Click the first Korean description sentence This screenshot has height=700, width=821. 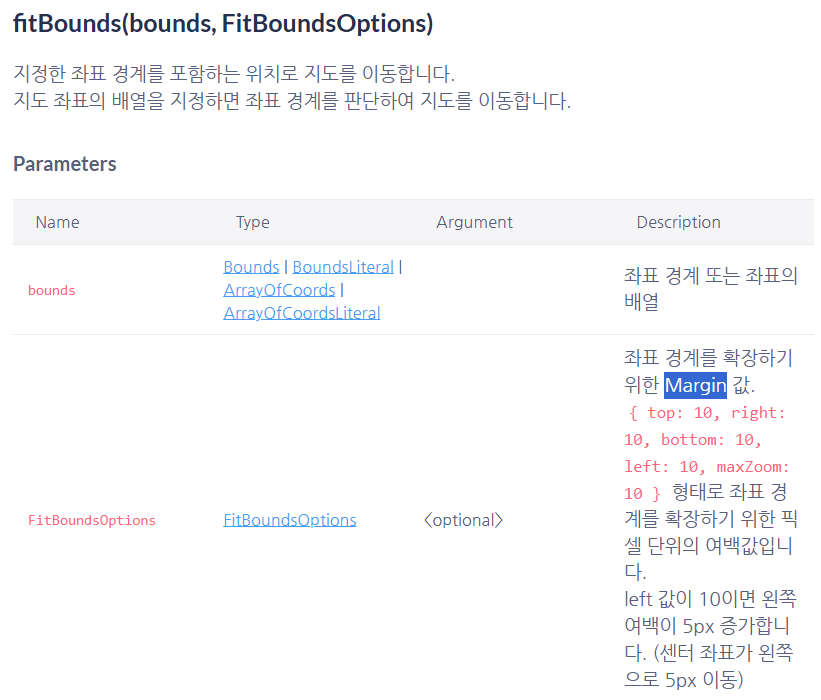pos(234,74)
